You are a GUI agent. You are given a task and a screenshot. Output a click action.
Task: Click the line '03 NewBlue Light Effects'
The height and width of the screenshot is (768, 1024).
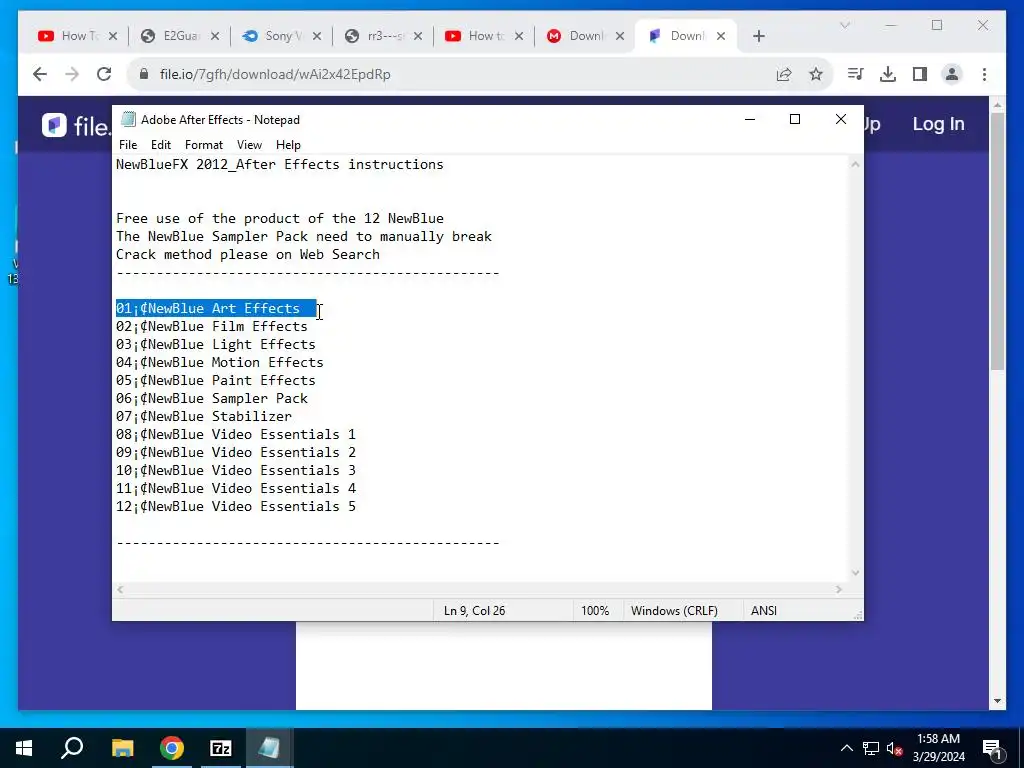click(216, 344)
